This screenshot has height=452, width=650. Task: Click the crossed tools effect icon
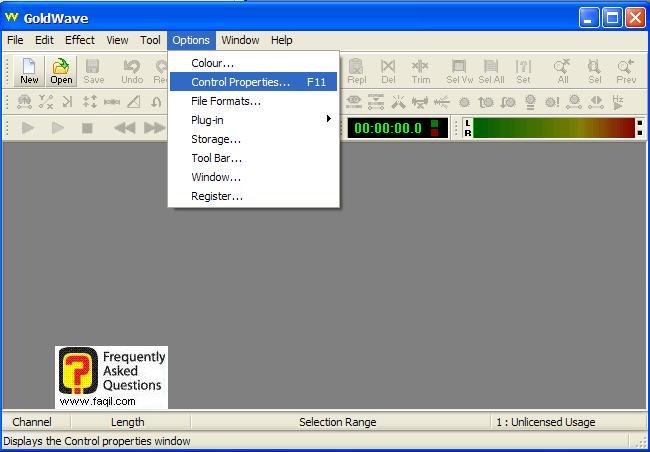coord(398,102)
